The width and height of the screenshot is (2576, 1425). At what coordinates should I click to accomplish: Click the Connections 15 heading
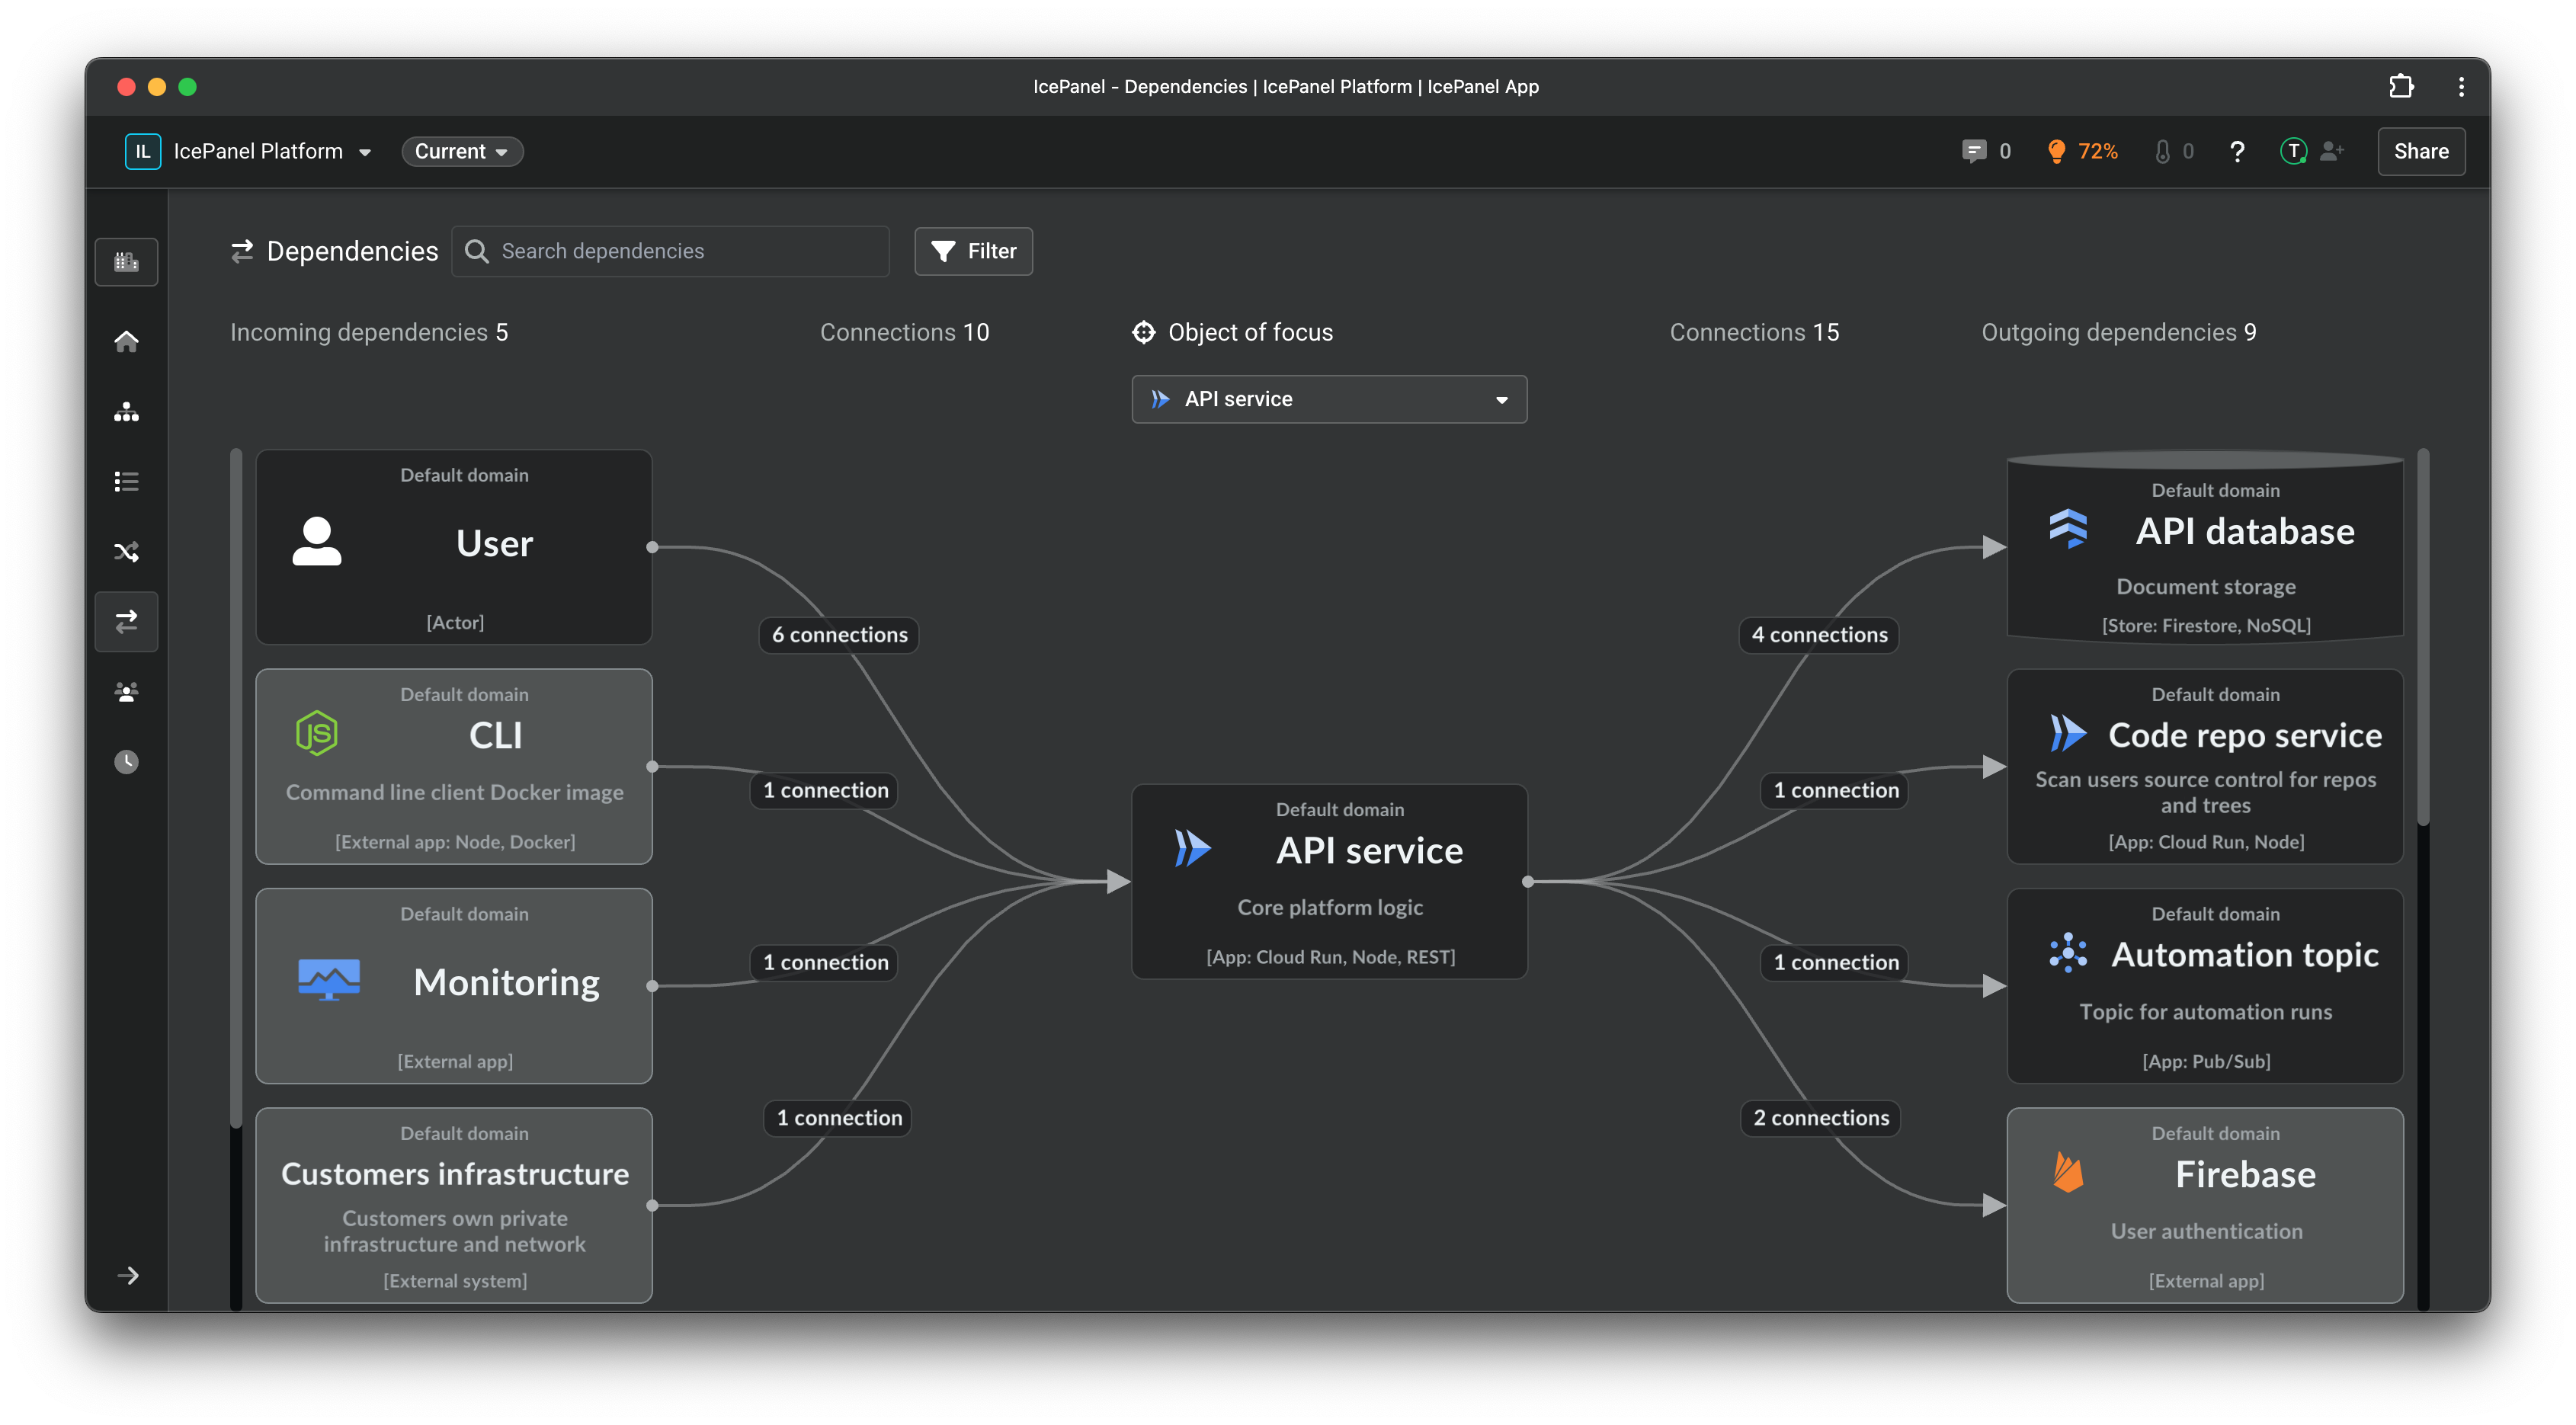coord(1754,332)
